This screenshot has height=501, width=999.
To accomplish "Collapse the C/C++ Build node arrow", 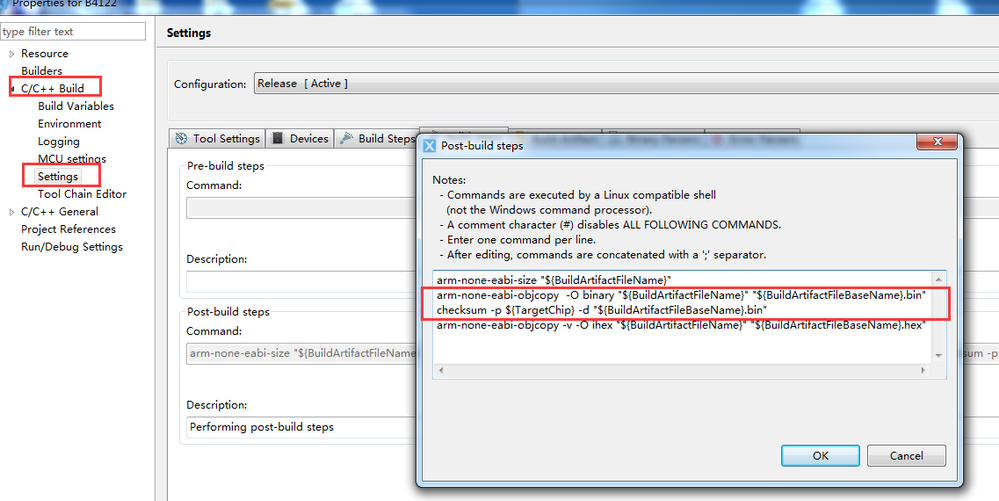I will click(12, 89).
